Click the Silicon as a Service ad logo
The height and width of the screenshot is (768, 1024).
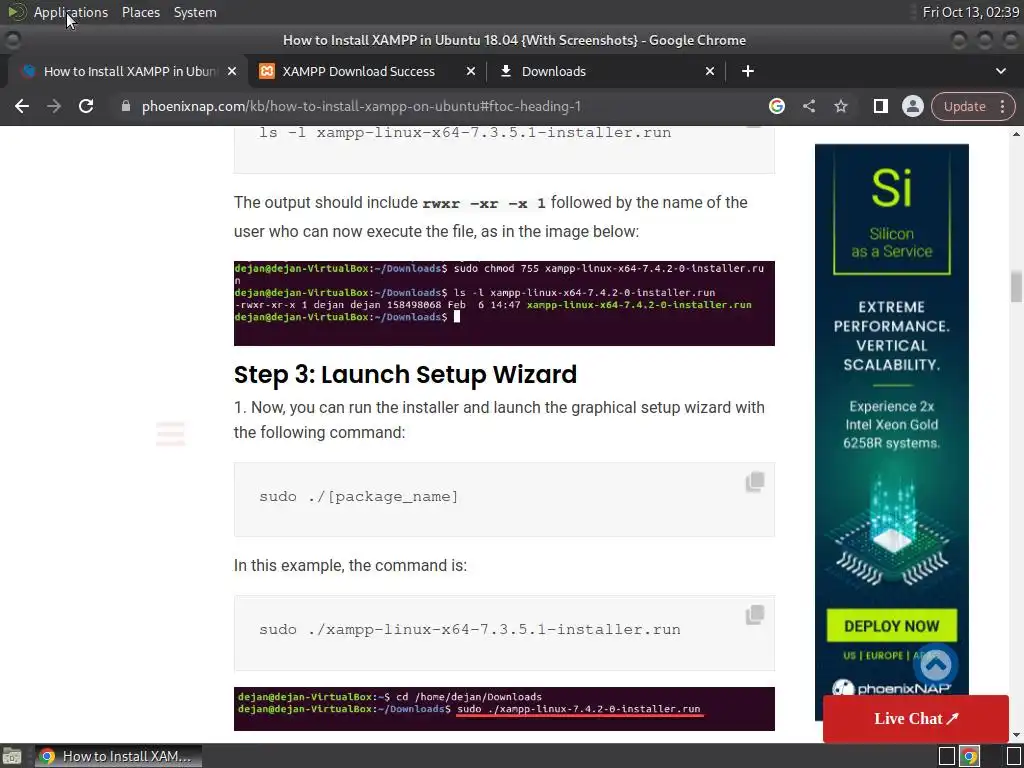[891, 212]
